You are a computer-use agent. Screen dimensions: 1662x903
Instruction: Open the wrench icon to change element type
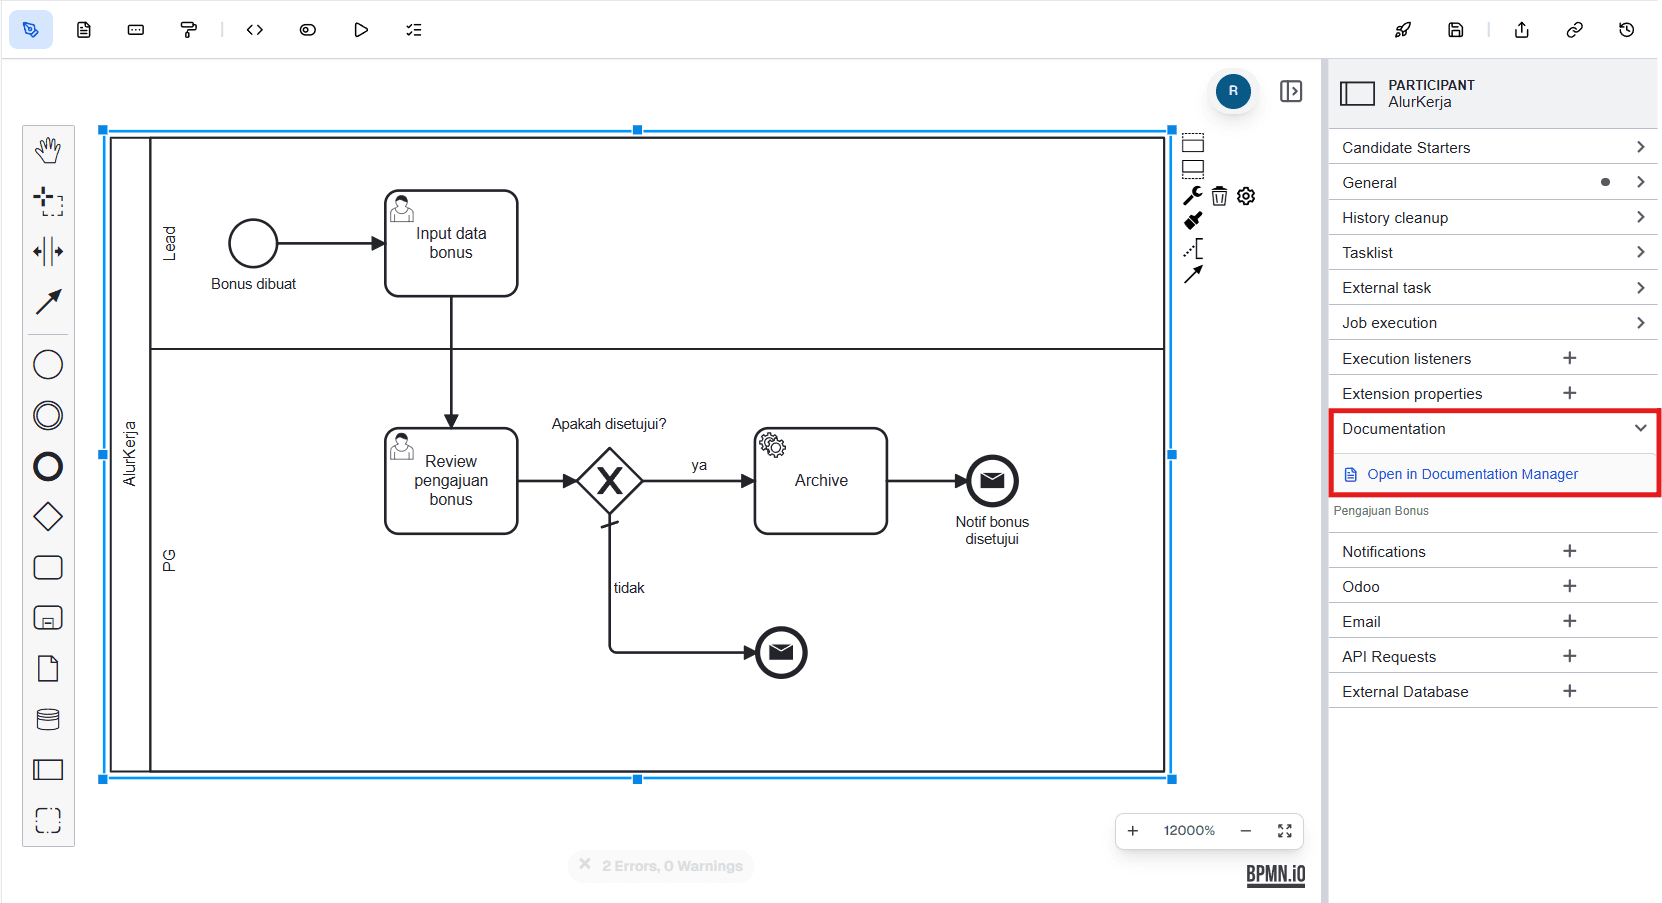click(x=1193, y=196)
